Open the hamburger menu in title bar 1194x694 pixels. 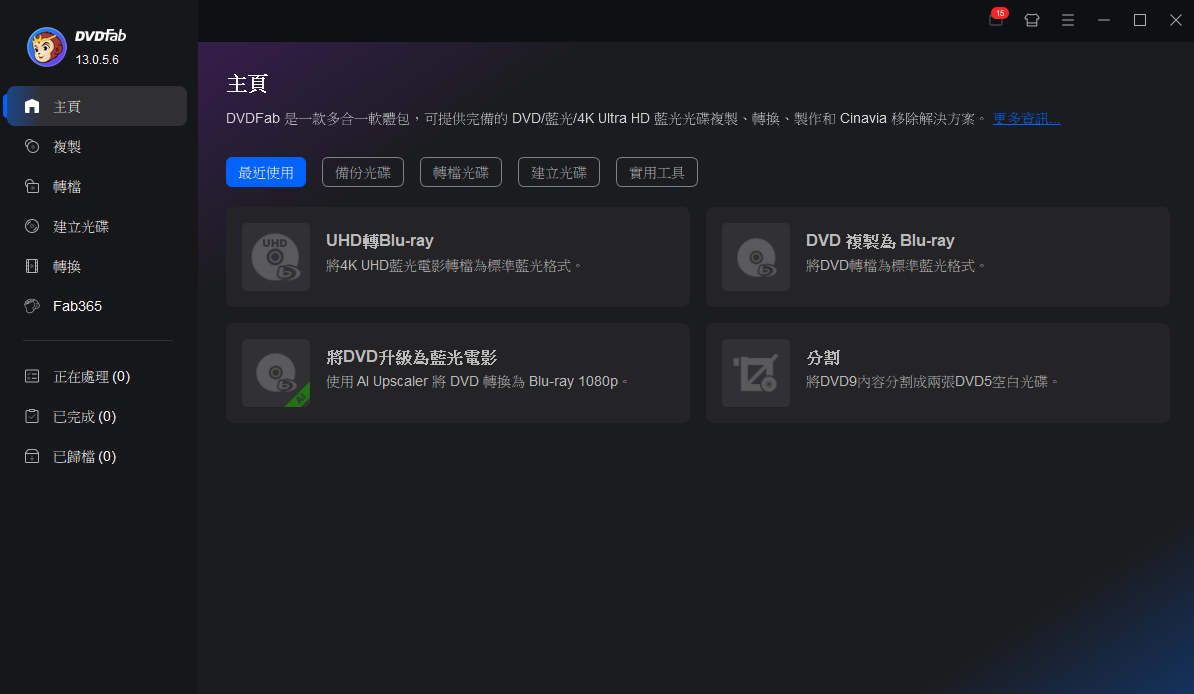point(1068,21)
